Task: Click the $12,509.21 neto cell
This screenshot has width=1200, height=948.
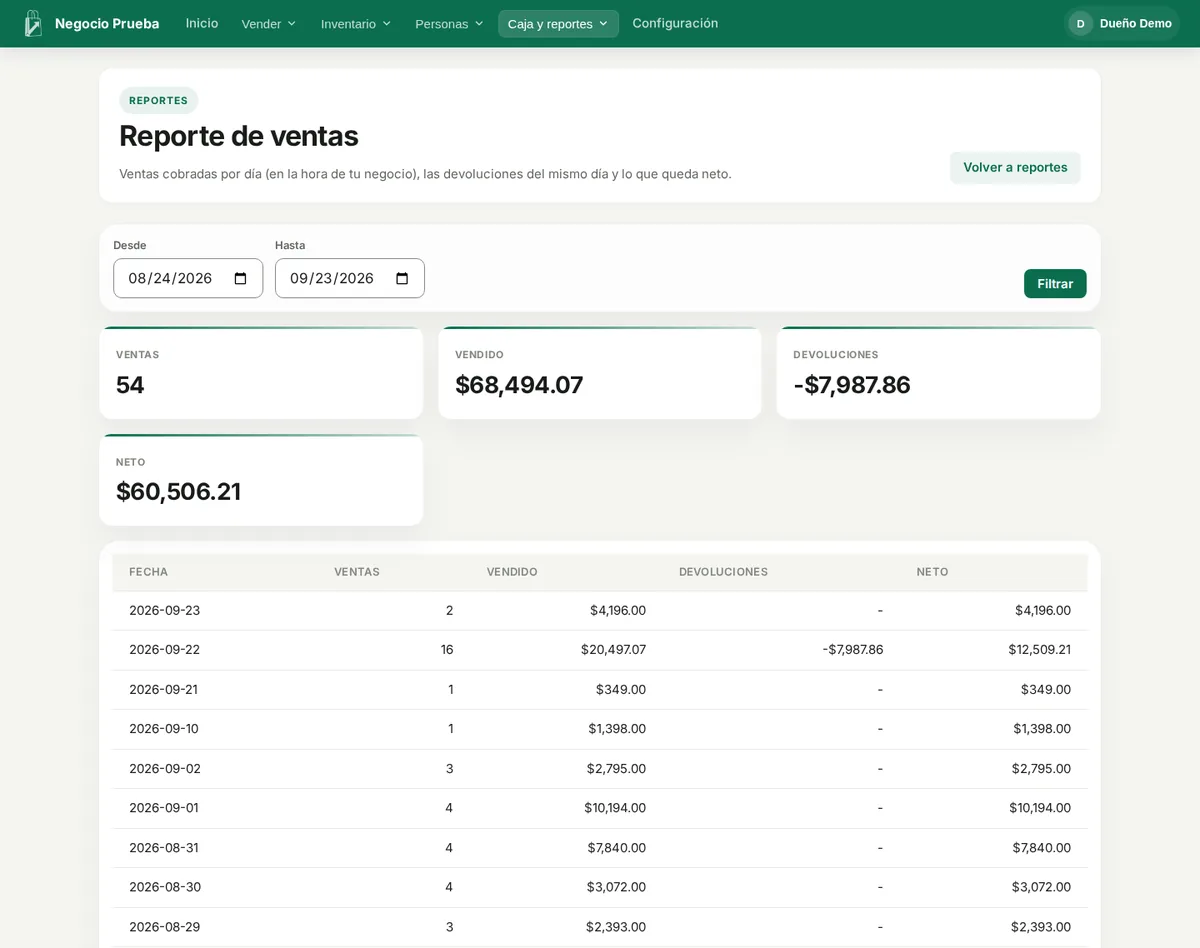Action: 1039,650
